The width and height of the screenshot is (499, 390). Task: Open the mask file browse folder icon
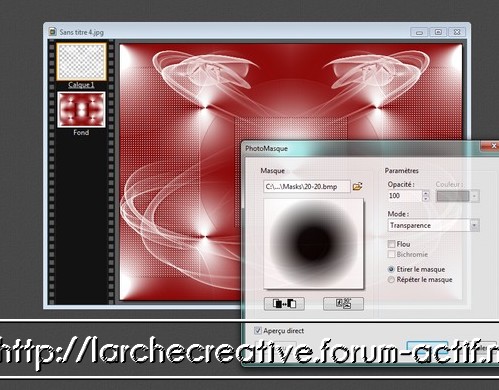357,187
